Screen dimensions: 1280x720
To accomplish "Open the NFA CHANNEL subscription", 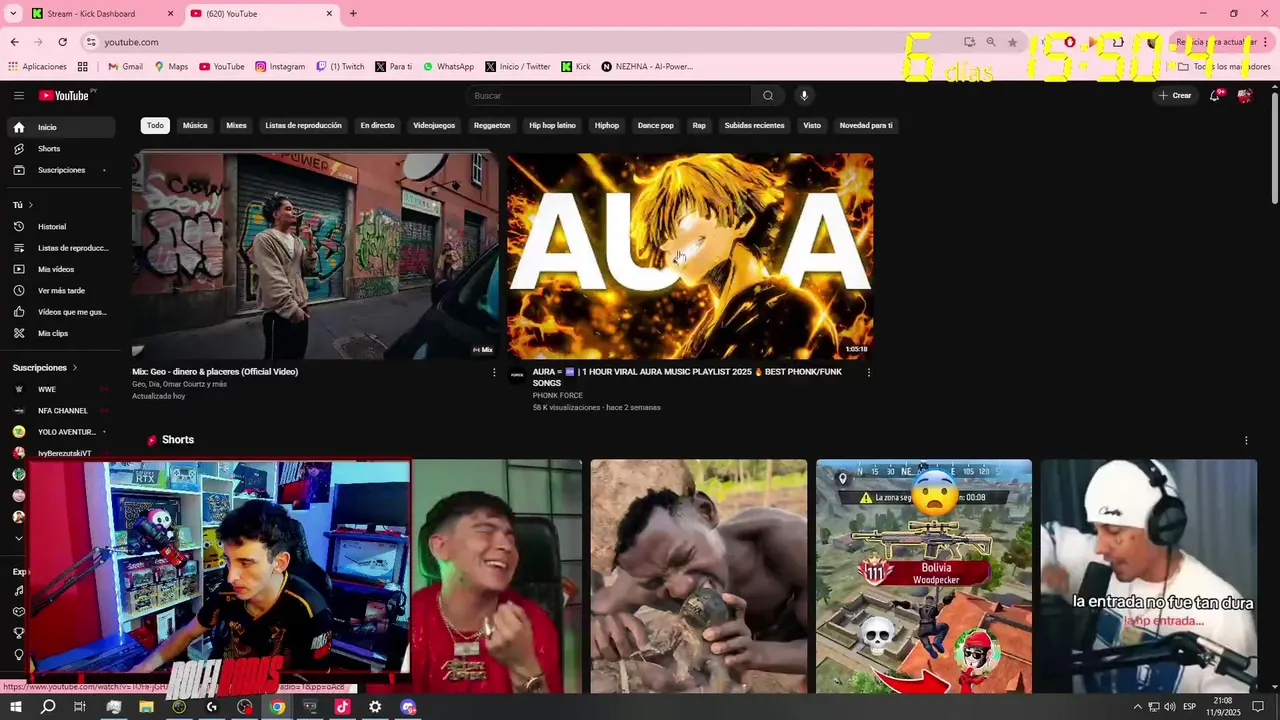I will pyautogui.click(x=61, y=410).
